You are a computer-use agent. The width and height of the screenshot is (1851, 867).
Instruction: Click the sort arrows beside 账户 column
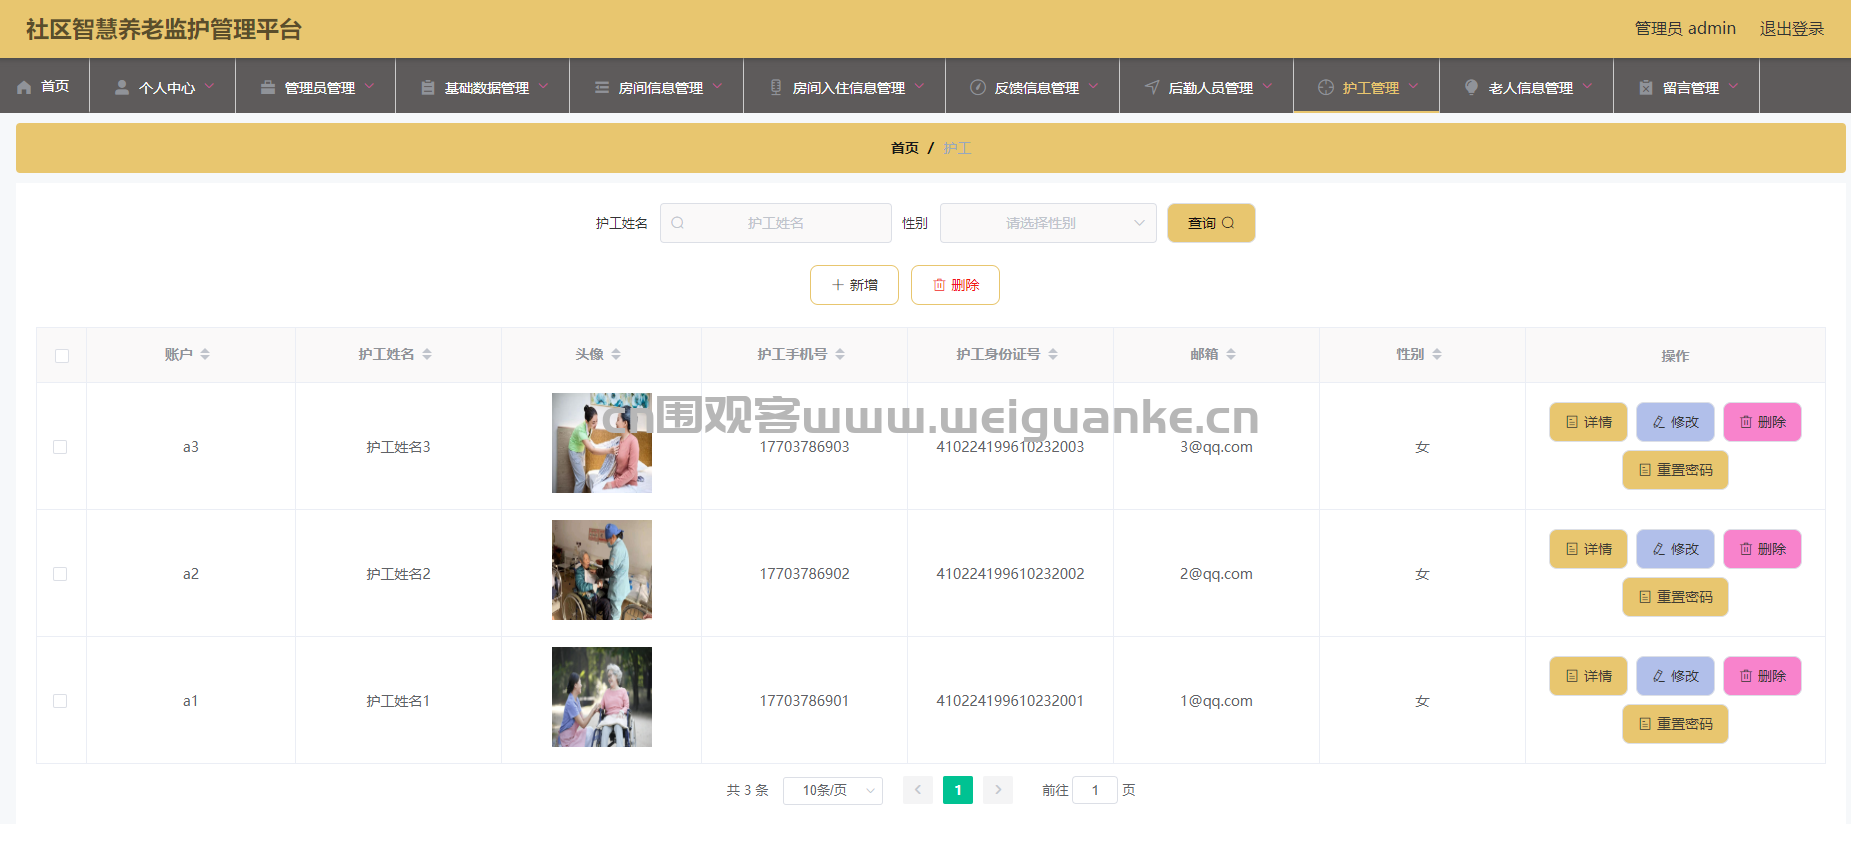(x=205, y=354)
